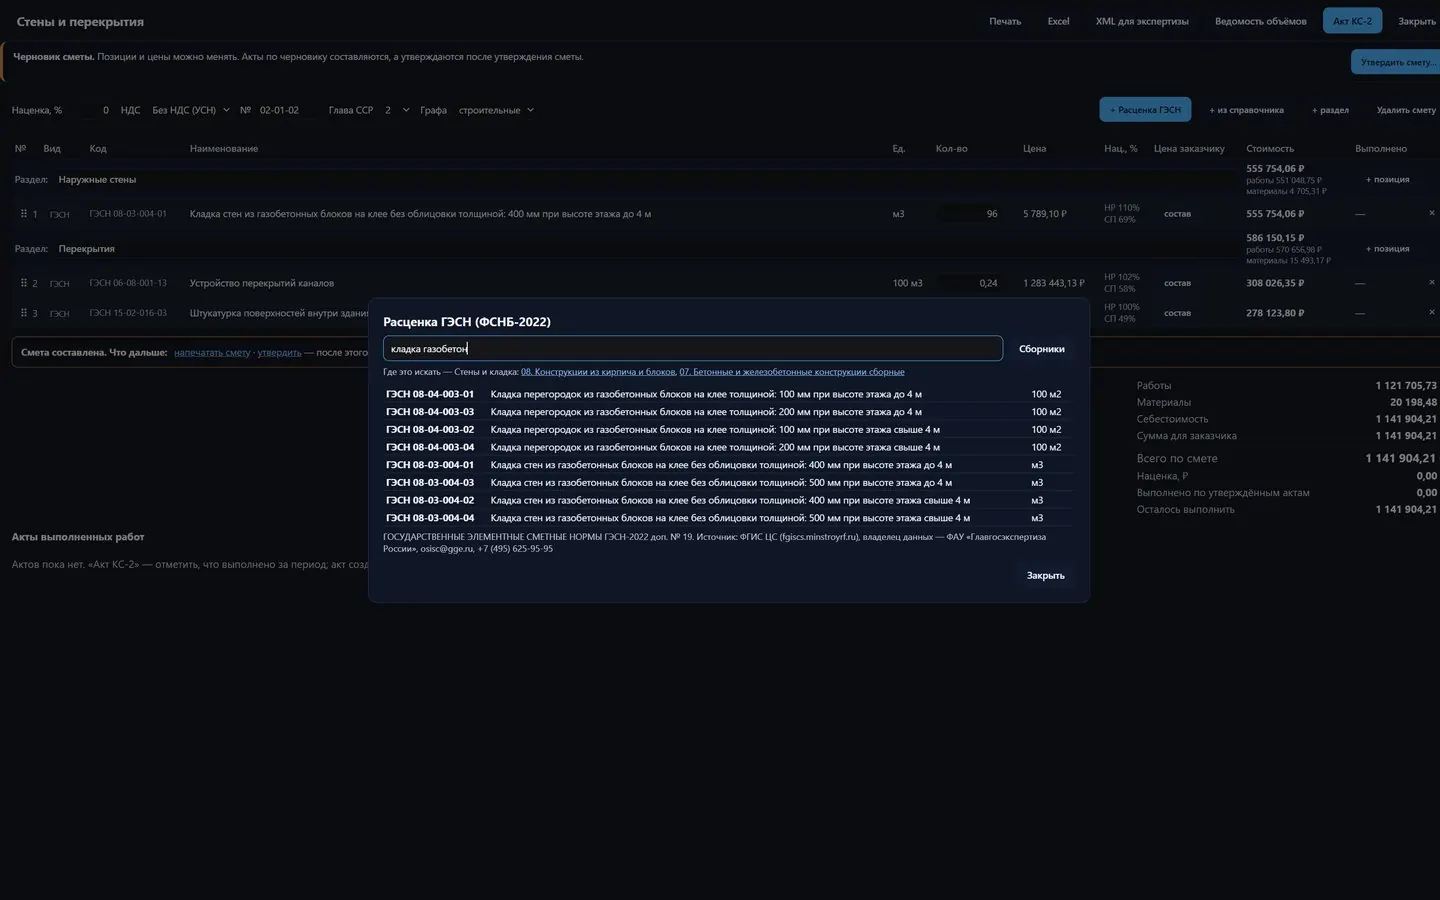
Task: Click Утвердить смету button
Action: (x=1397, y=62)
